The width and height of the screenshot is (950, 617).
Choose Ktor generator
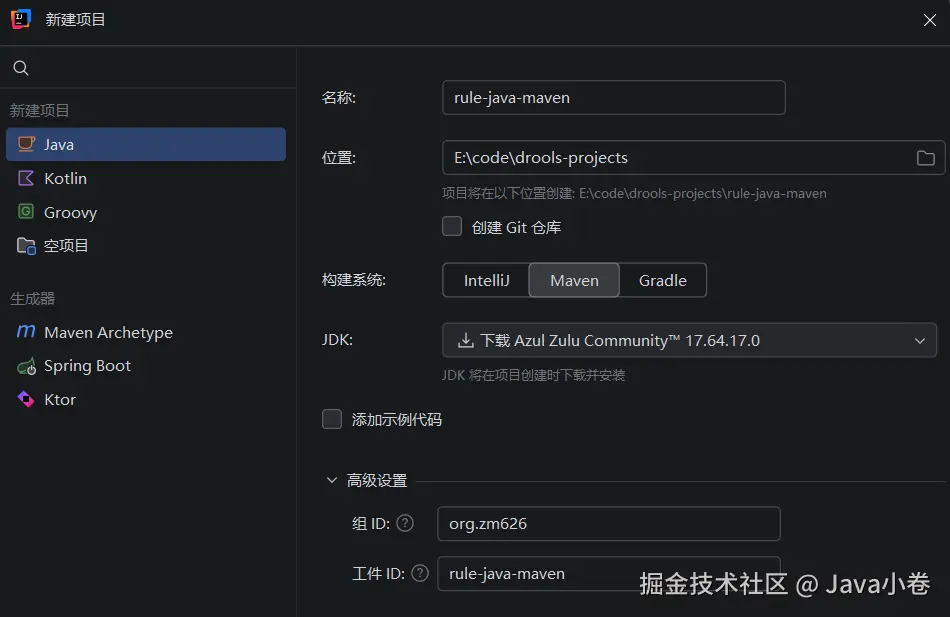146,399
